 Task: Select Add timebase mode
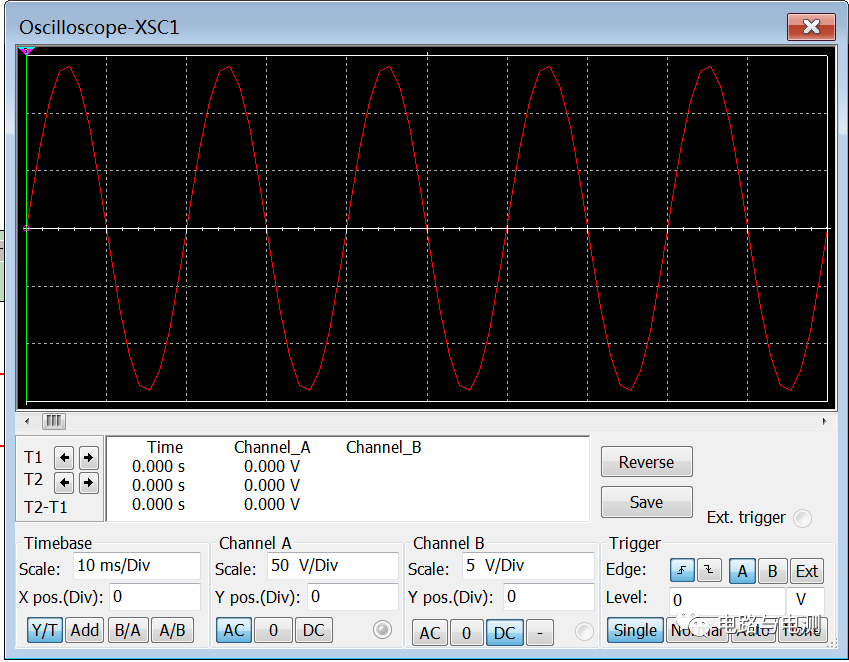(x=84, y=630)
